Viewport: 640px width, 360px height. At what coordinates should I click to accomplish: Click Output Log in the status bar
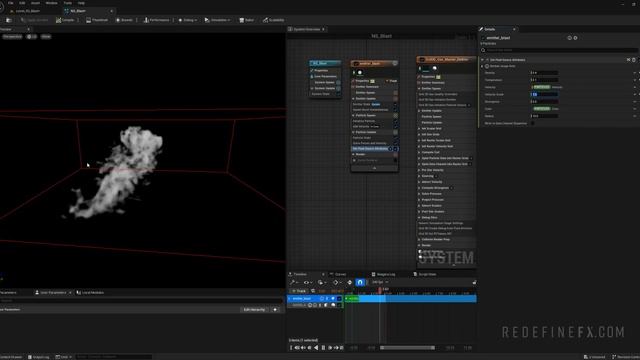pos(38,357)
